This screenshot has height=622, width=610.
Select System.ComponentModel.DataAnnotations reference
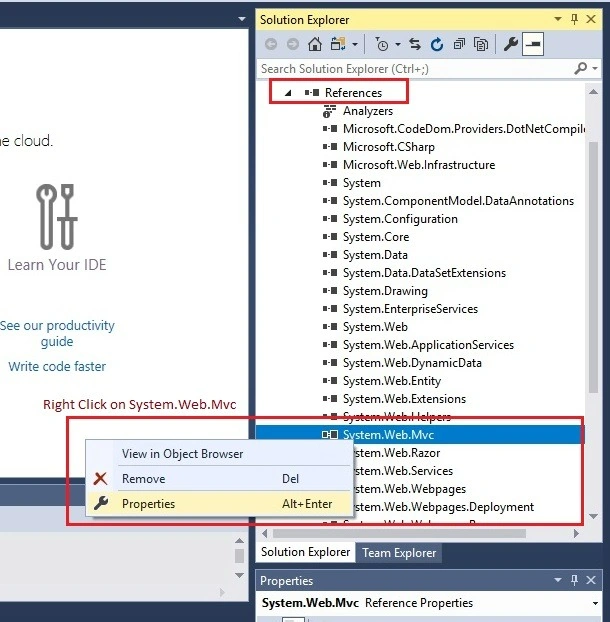click(458, 201)
